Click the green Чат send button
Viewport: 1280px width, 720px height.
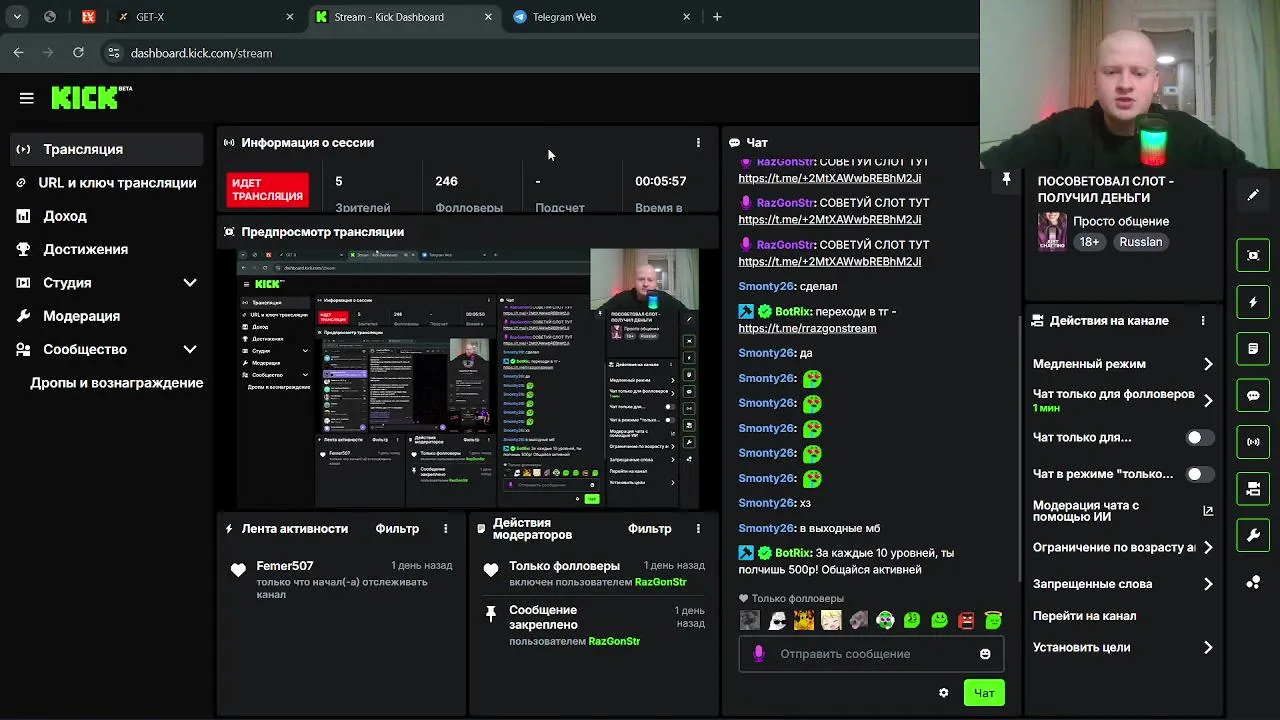[984, 693]
